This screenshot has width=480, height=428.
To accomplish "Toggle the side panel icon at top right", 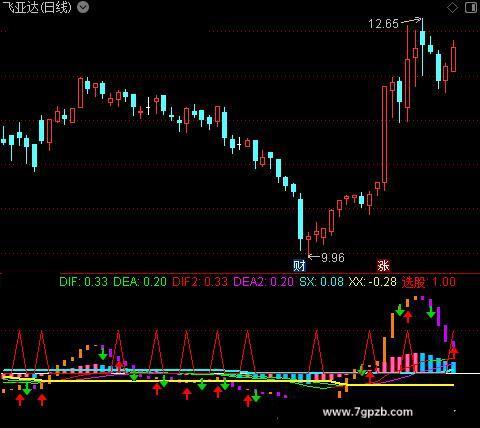I will 471,7.
